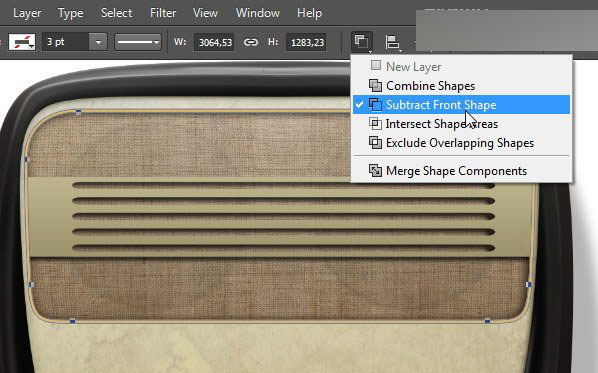This screenshot has width=598, height=373.
Task: Click the shape height H field
Action: (306, 42)
